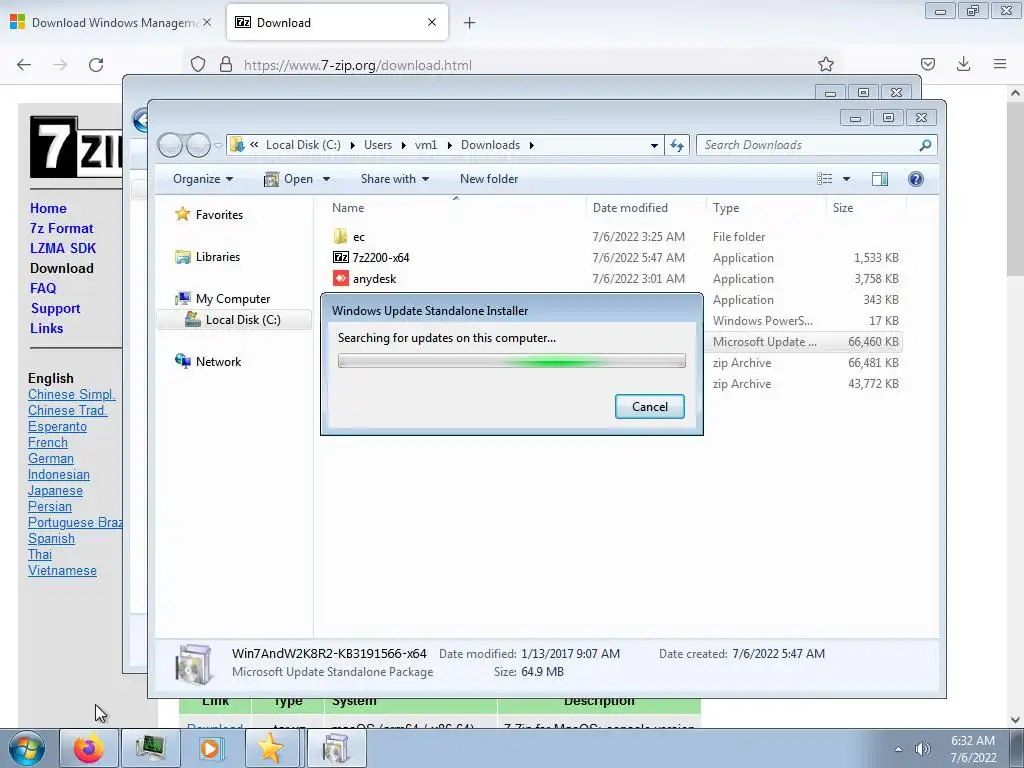Toggle the Explorer preview pane icon
This screenshot has width=1024, height=768.
[880, 179]
